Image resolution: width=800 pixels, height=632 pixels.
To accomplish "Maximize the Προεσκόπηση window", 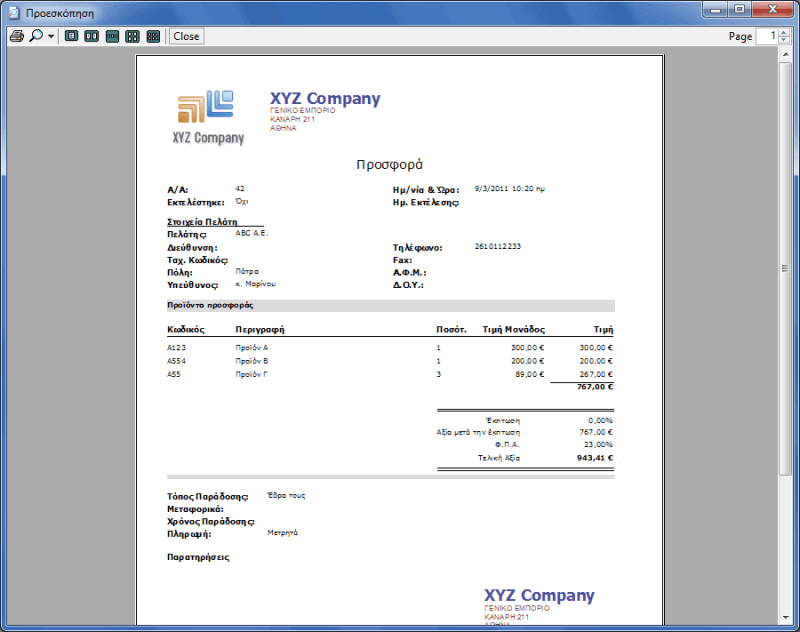I will tap(738, 9).
